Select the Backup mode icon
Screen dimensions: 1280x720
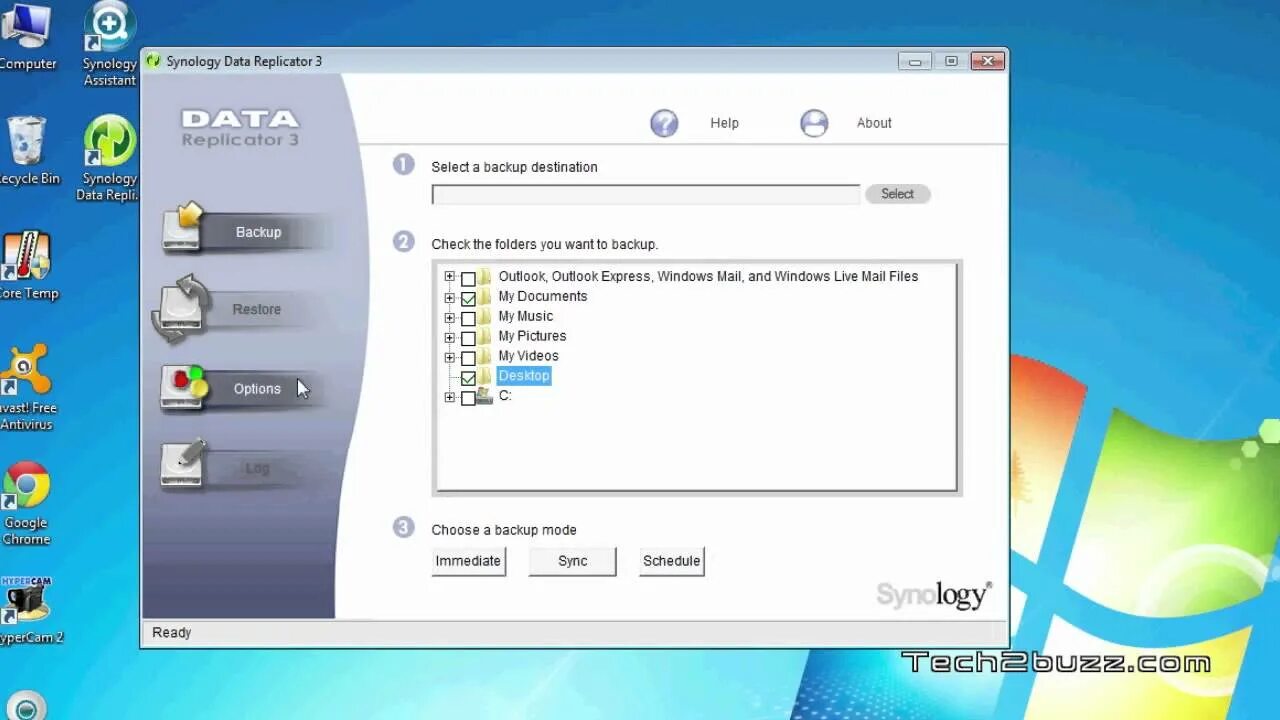click(183, 228)
